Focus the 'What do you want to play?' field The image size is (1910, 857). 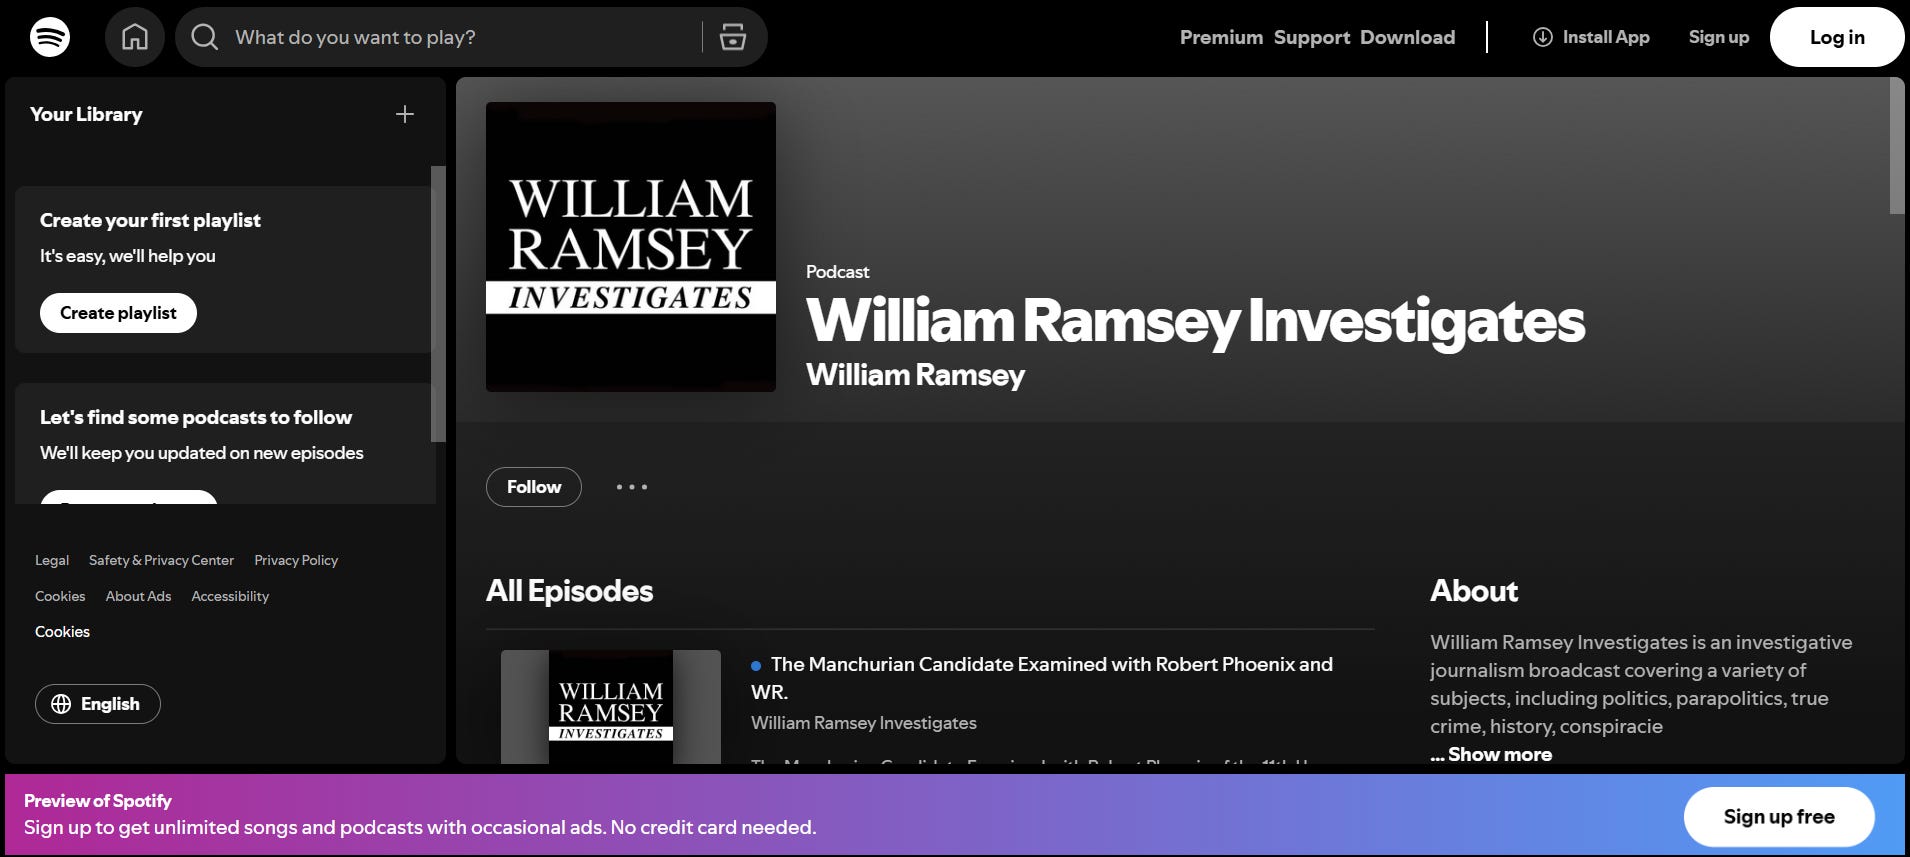point(465,37)
